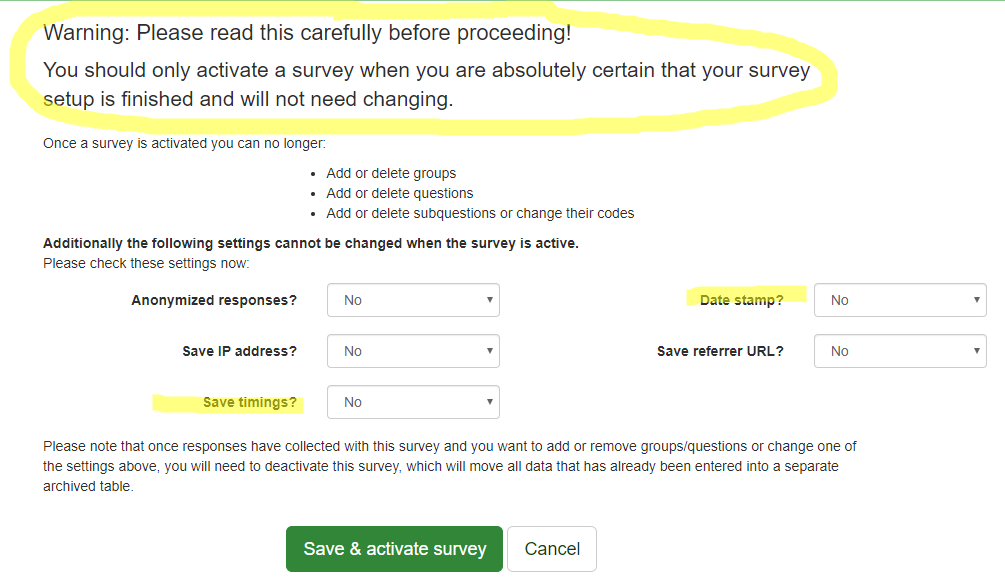Expand the Date stamp dropdown
This screenshot has height=583, width=1005.
(x=900, y=300)
